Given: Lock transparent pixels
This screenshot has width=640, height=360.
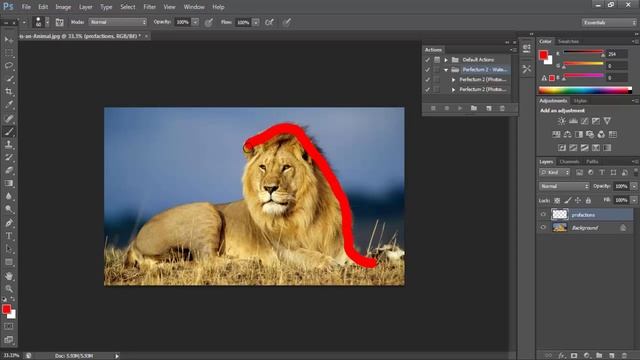Looking at the screenshot, I should click(x=557, y=200).
